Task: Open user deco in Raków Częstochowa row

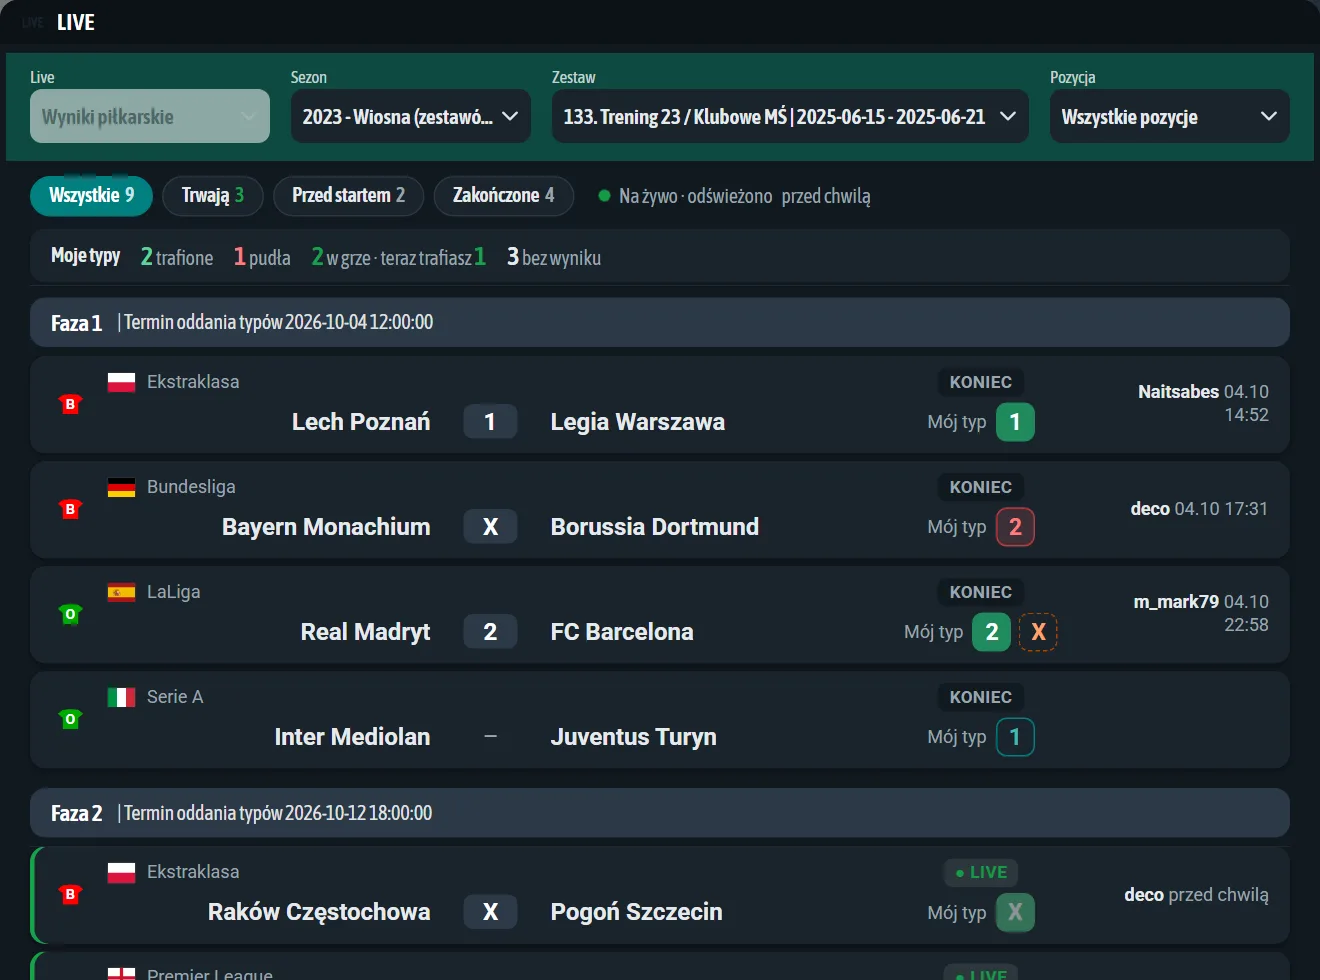Action: (1144, 895)
